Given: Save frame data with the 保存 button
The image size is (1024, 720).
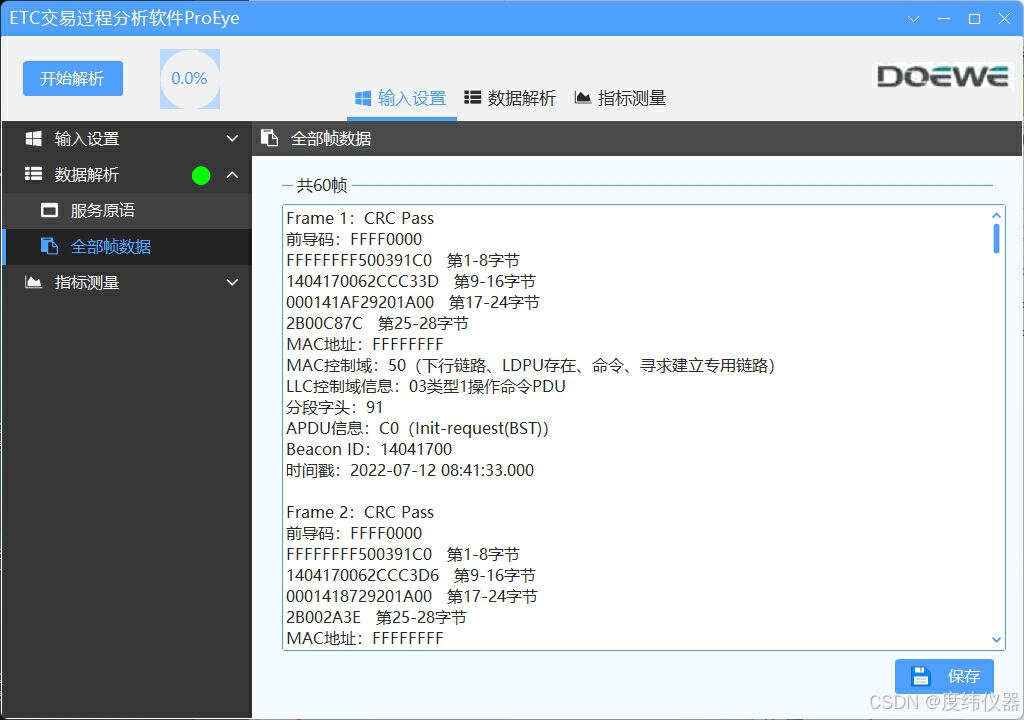Looking at the screenshot, I should [x=944, y=676].
